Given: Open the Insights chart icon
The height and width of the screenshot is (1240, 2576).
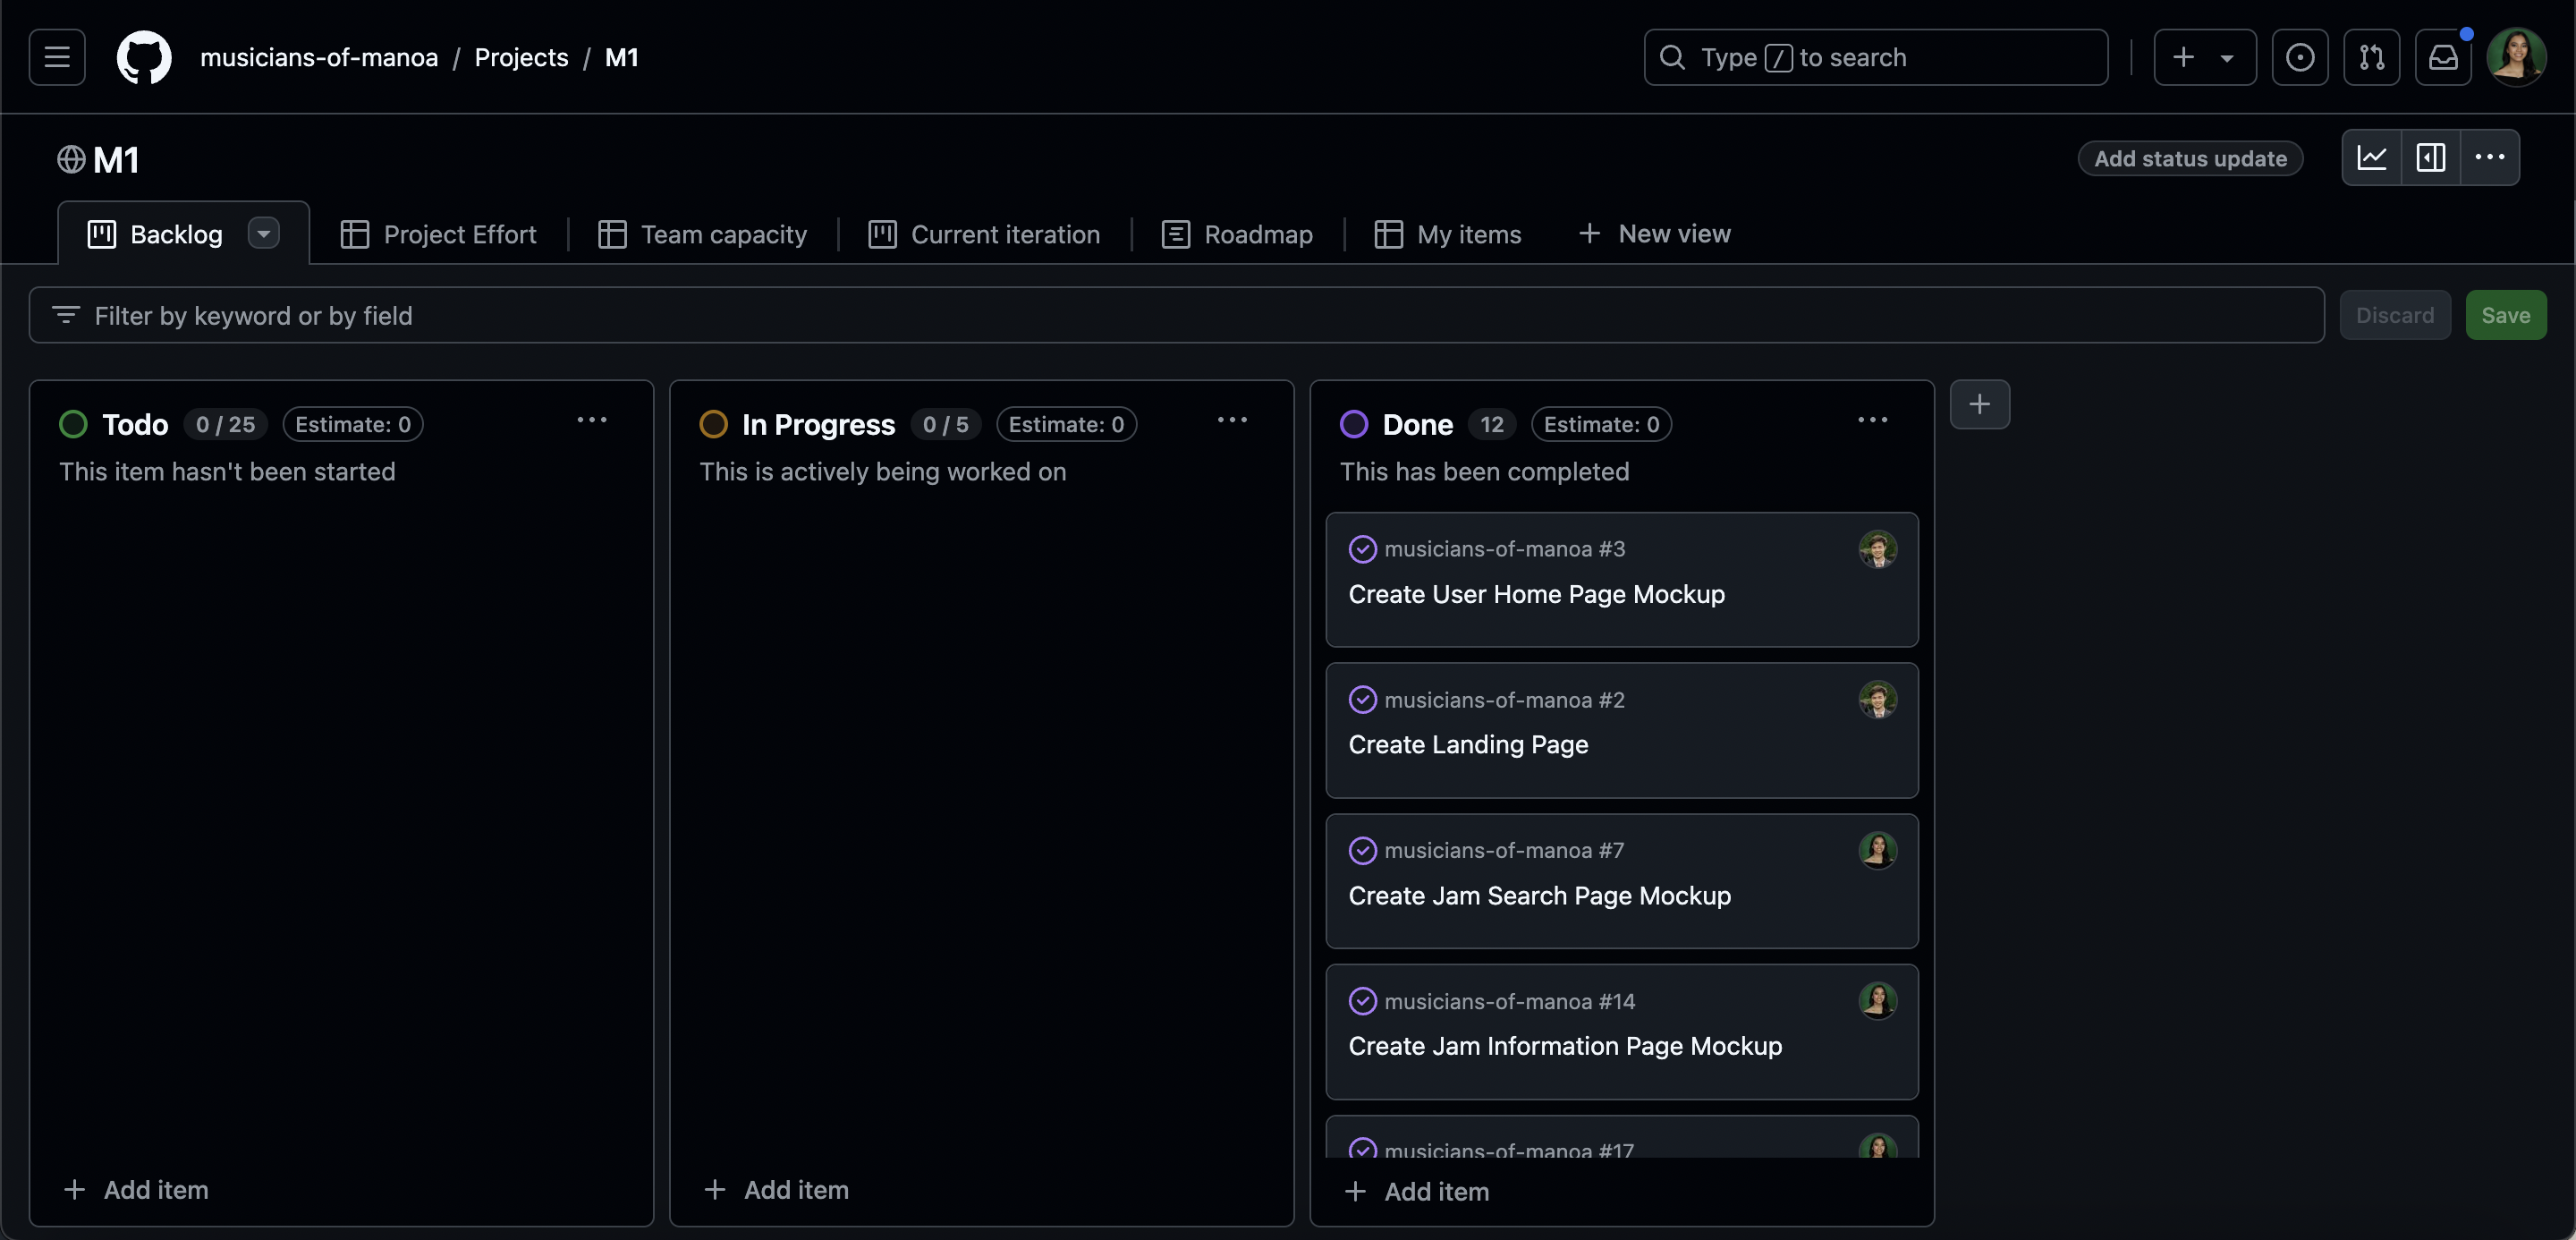Looking at the screenshot, I should 2372,158.
